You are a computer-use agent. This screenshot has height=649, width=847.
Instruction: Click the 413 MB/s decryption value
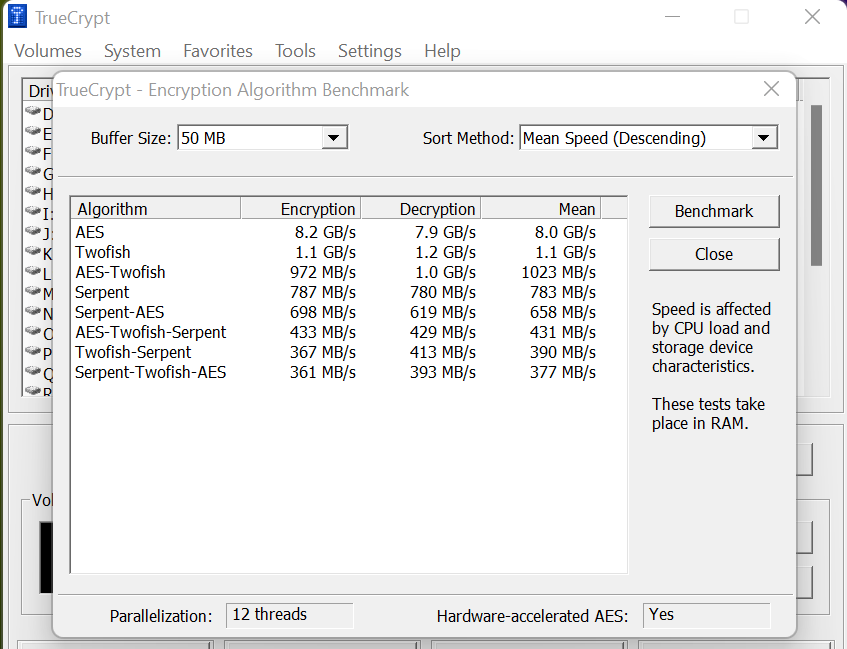(442, 352)
